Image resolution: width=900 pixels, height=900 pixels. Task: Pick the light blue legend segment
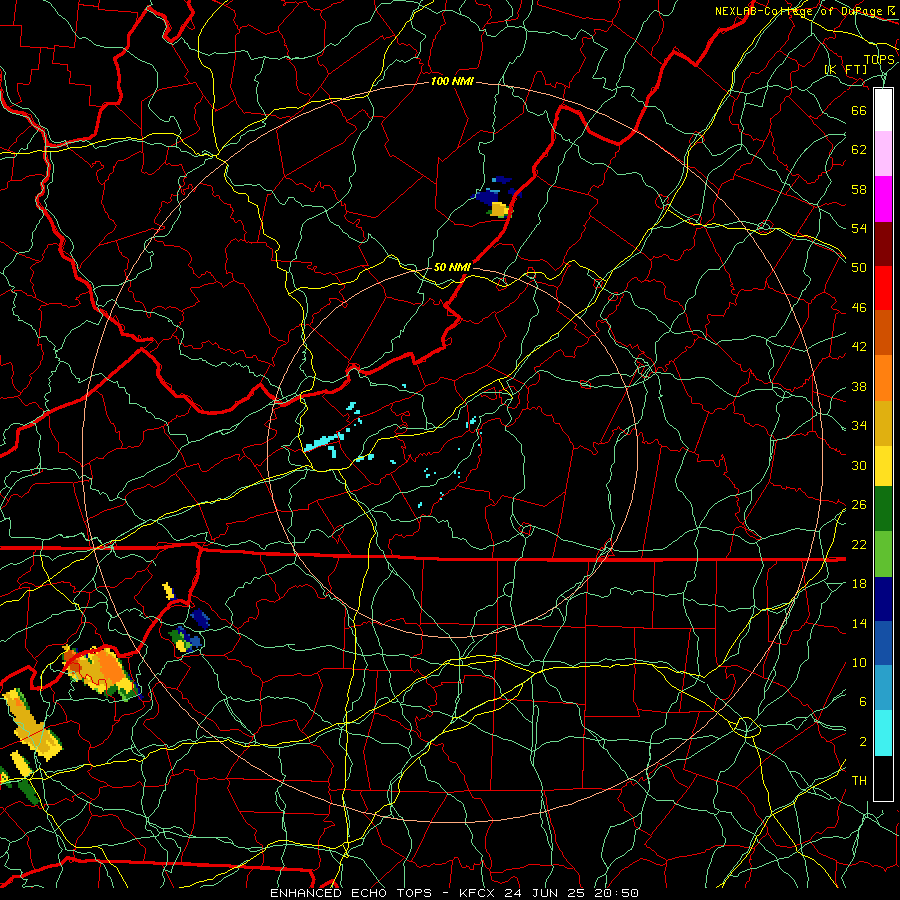[883, 688]
